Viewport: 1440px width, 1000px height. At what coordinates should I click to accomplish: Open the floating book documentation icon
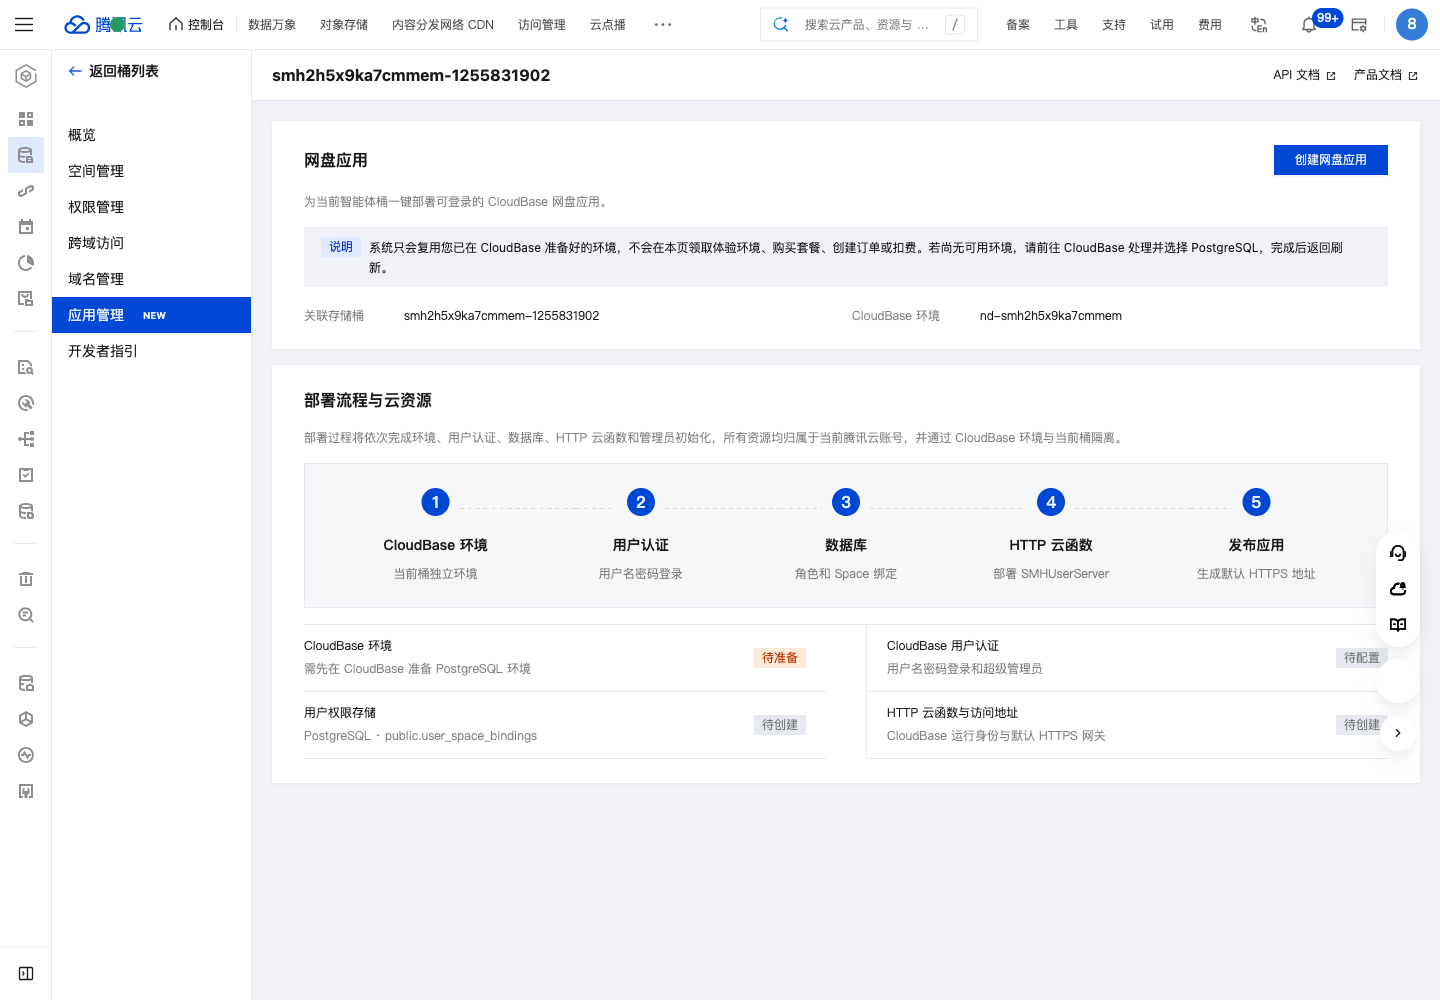pos(1398,625)
